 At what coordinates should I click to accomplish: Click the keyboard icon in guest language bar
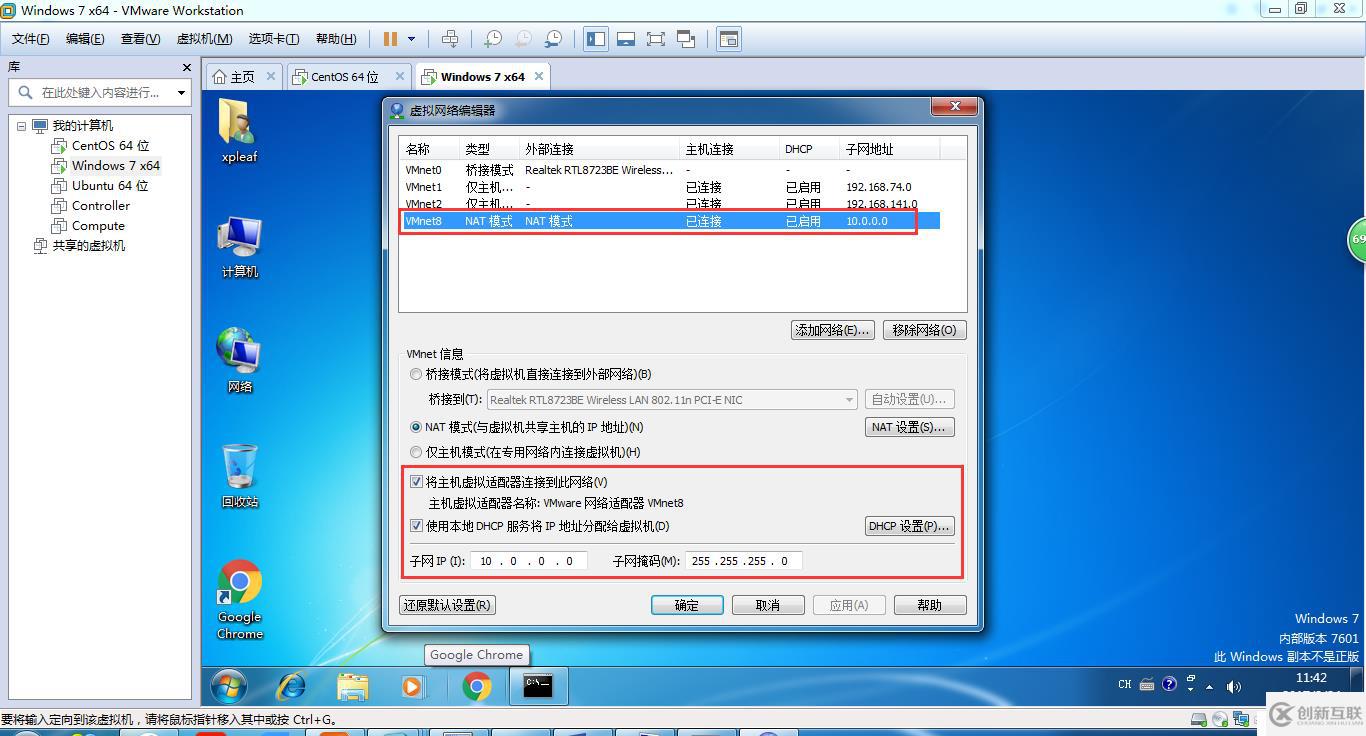(x=1147, y=685)
